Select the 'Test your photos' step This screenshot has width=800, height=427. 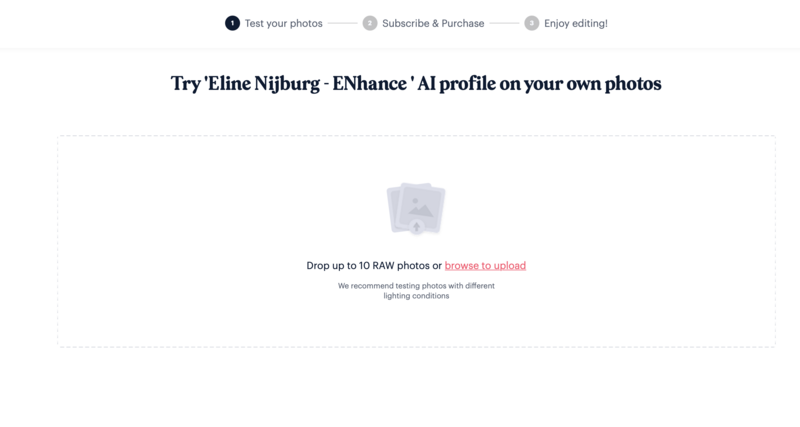click(x=284, y=23)
